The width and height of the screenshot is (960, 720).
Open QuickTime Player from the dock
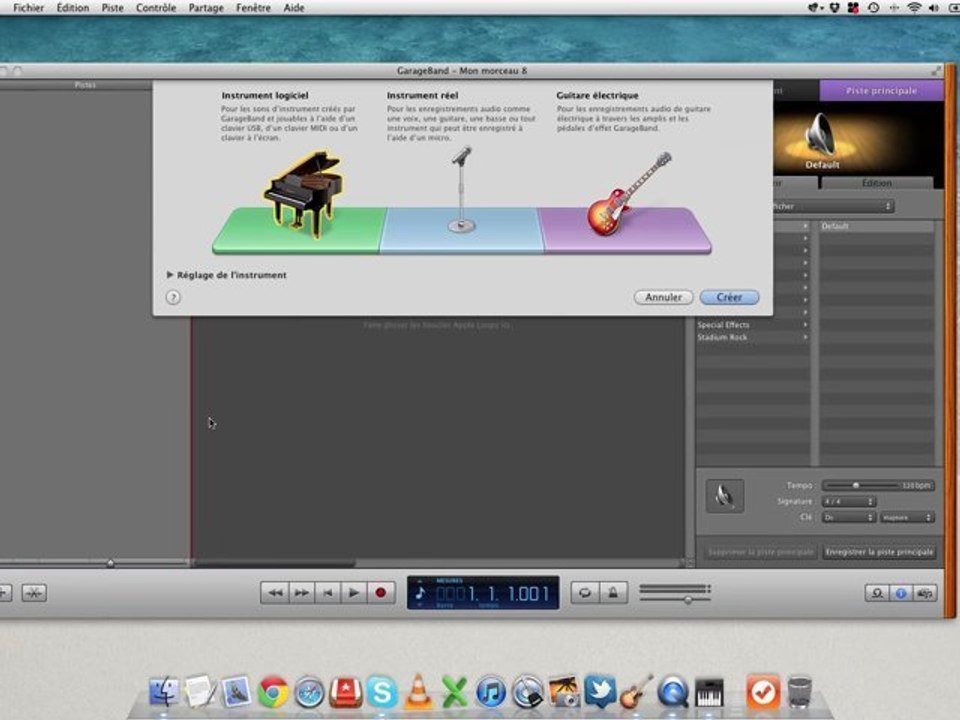coord(672,692)
